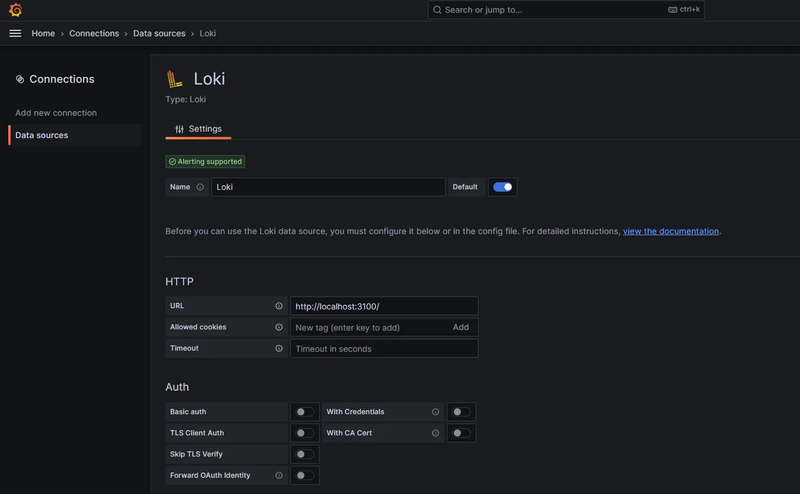Go to Data sources breadcrumb
The height and width of the screenshot is (494, 800).
[x=159, y=33]
